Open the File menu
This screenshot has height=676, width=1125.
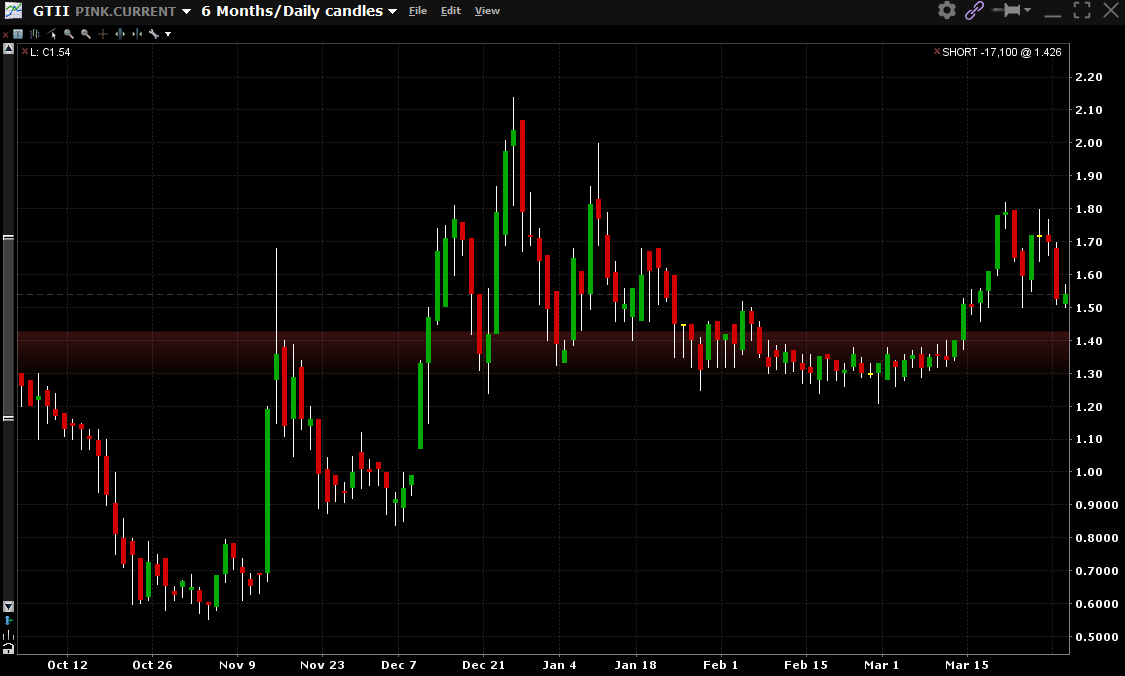click(x=418, y=11)
